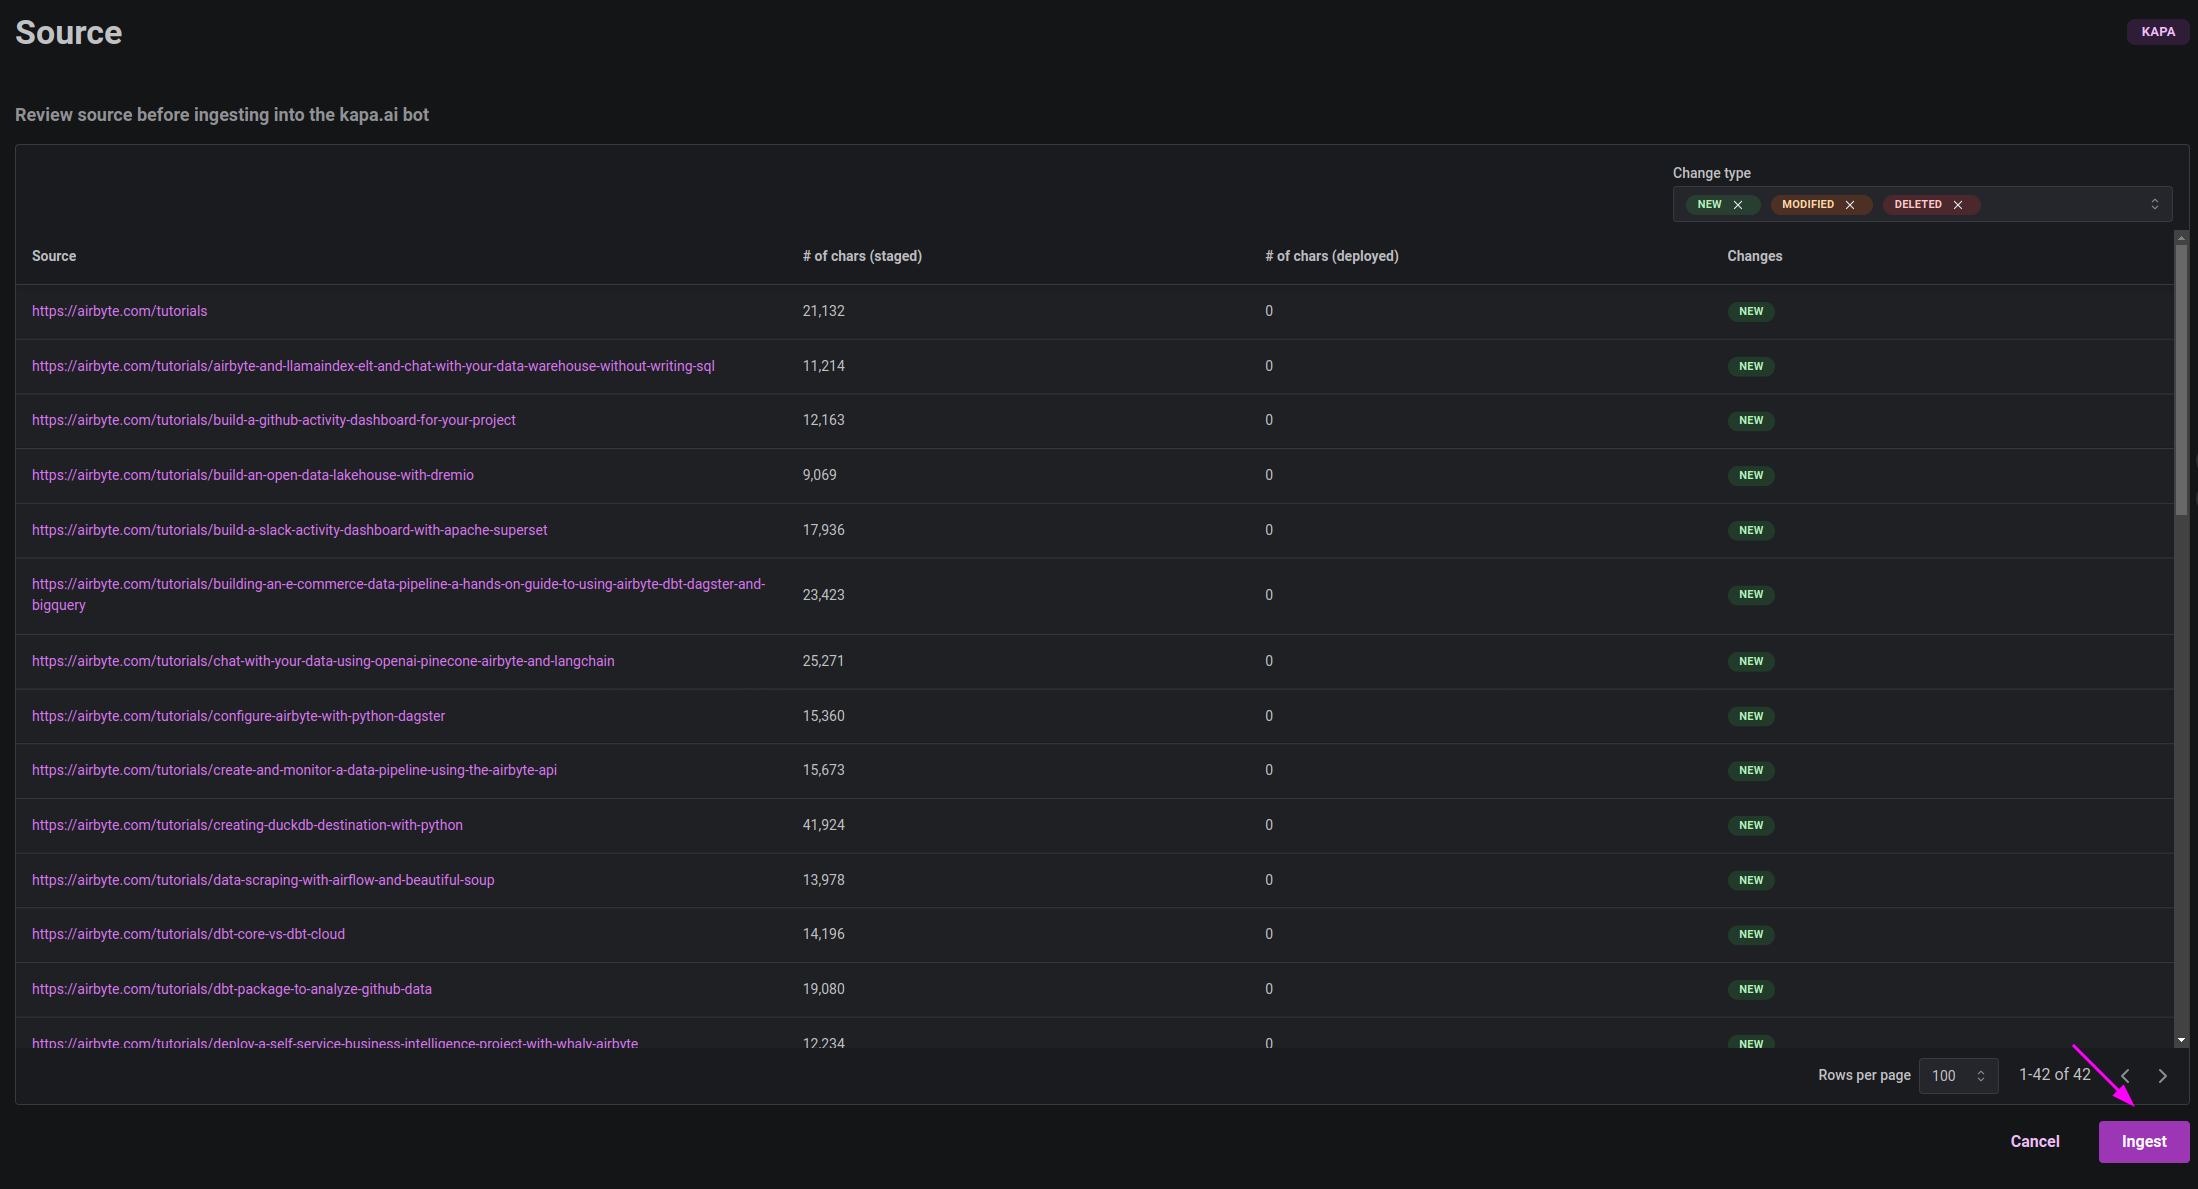Click staged chars value 19,080

point(824,989)
